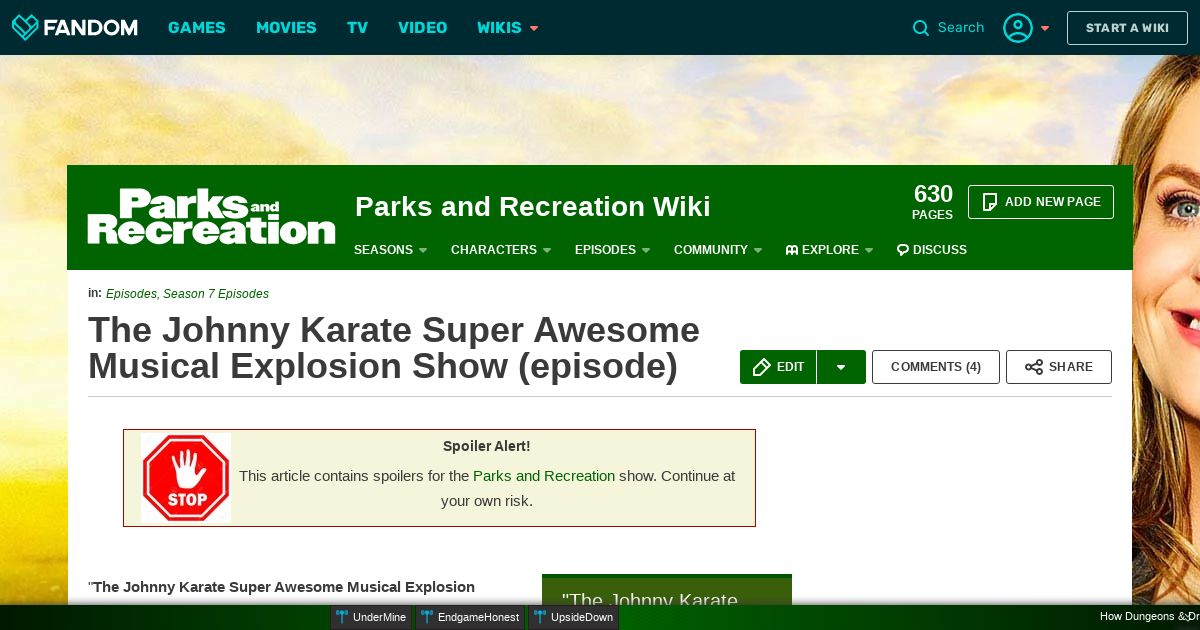The image size is (1200, 630).
Task: Expand the Community menu
Action: (718, 250)
